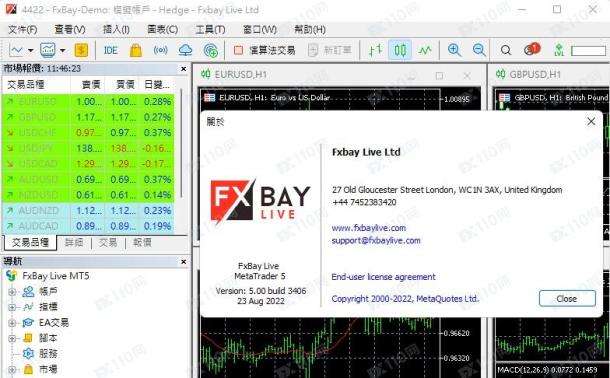Select the GBPUSD row in Market Watch
Screen dimensions: 610x378
88,117
